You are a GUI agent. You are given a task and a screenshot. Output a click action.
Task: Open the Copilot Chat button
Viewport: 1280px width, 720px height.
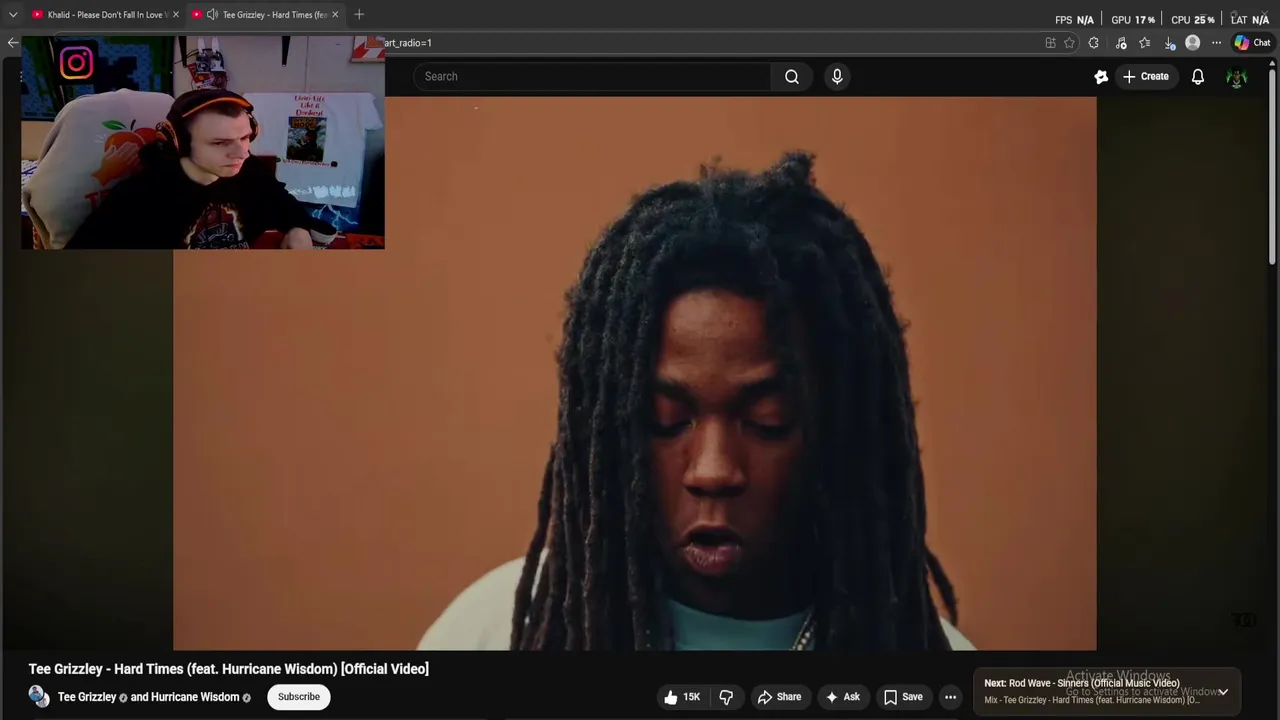click(1252, 43)
